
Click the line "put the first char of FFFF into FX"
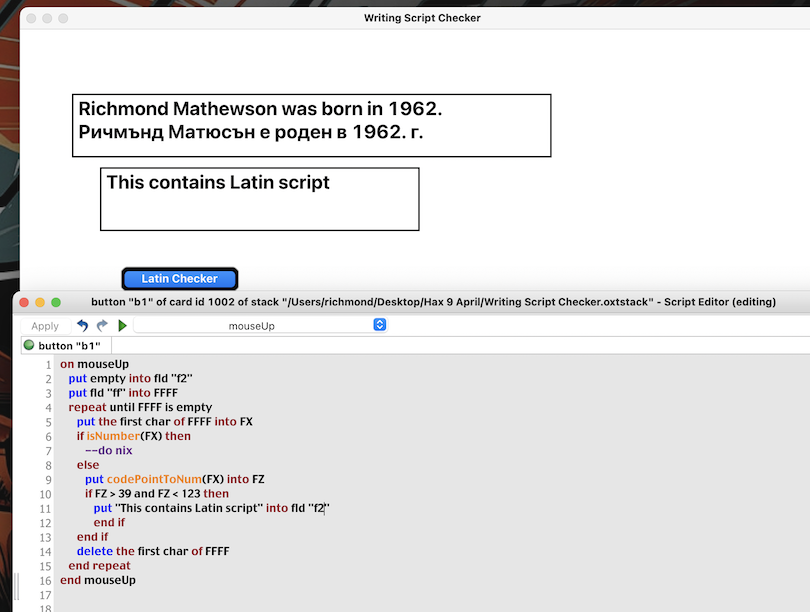point(165,422)
